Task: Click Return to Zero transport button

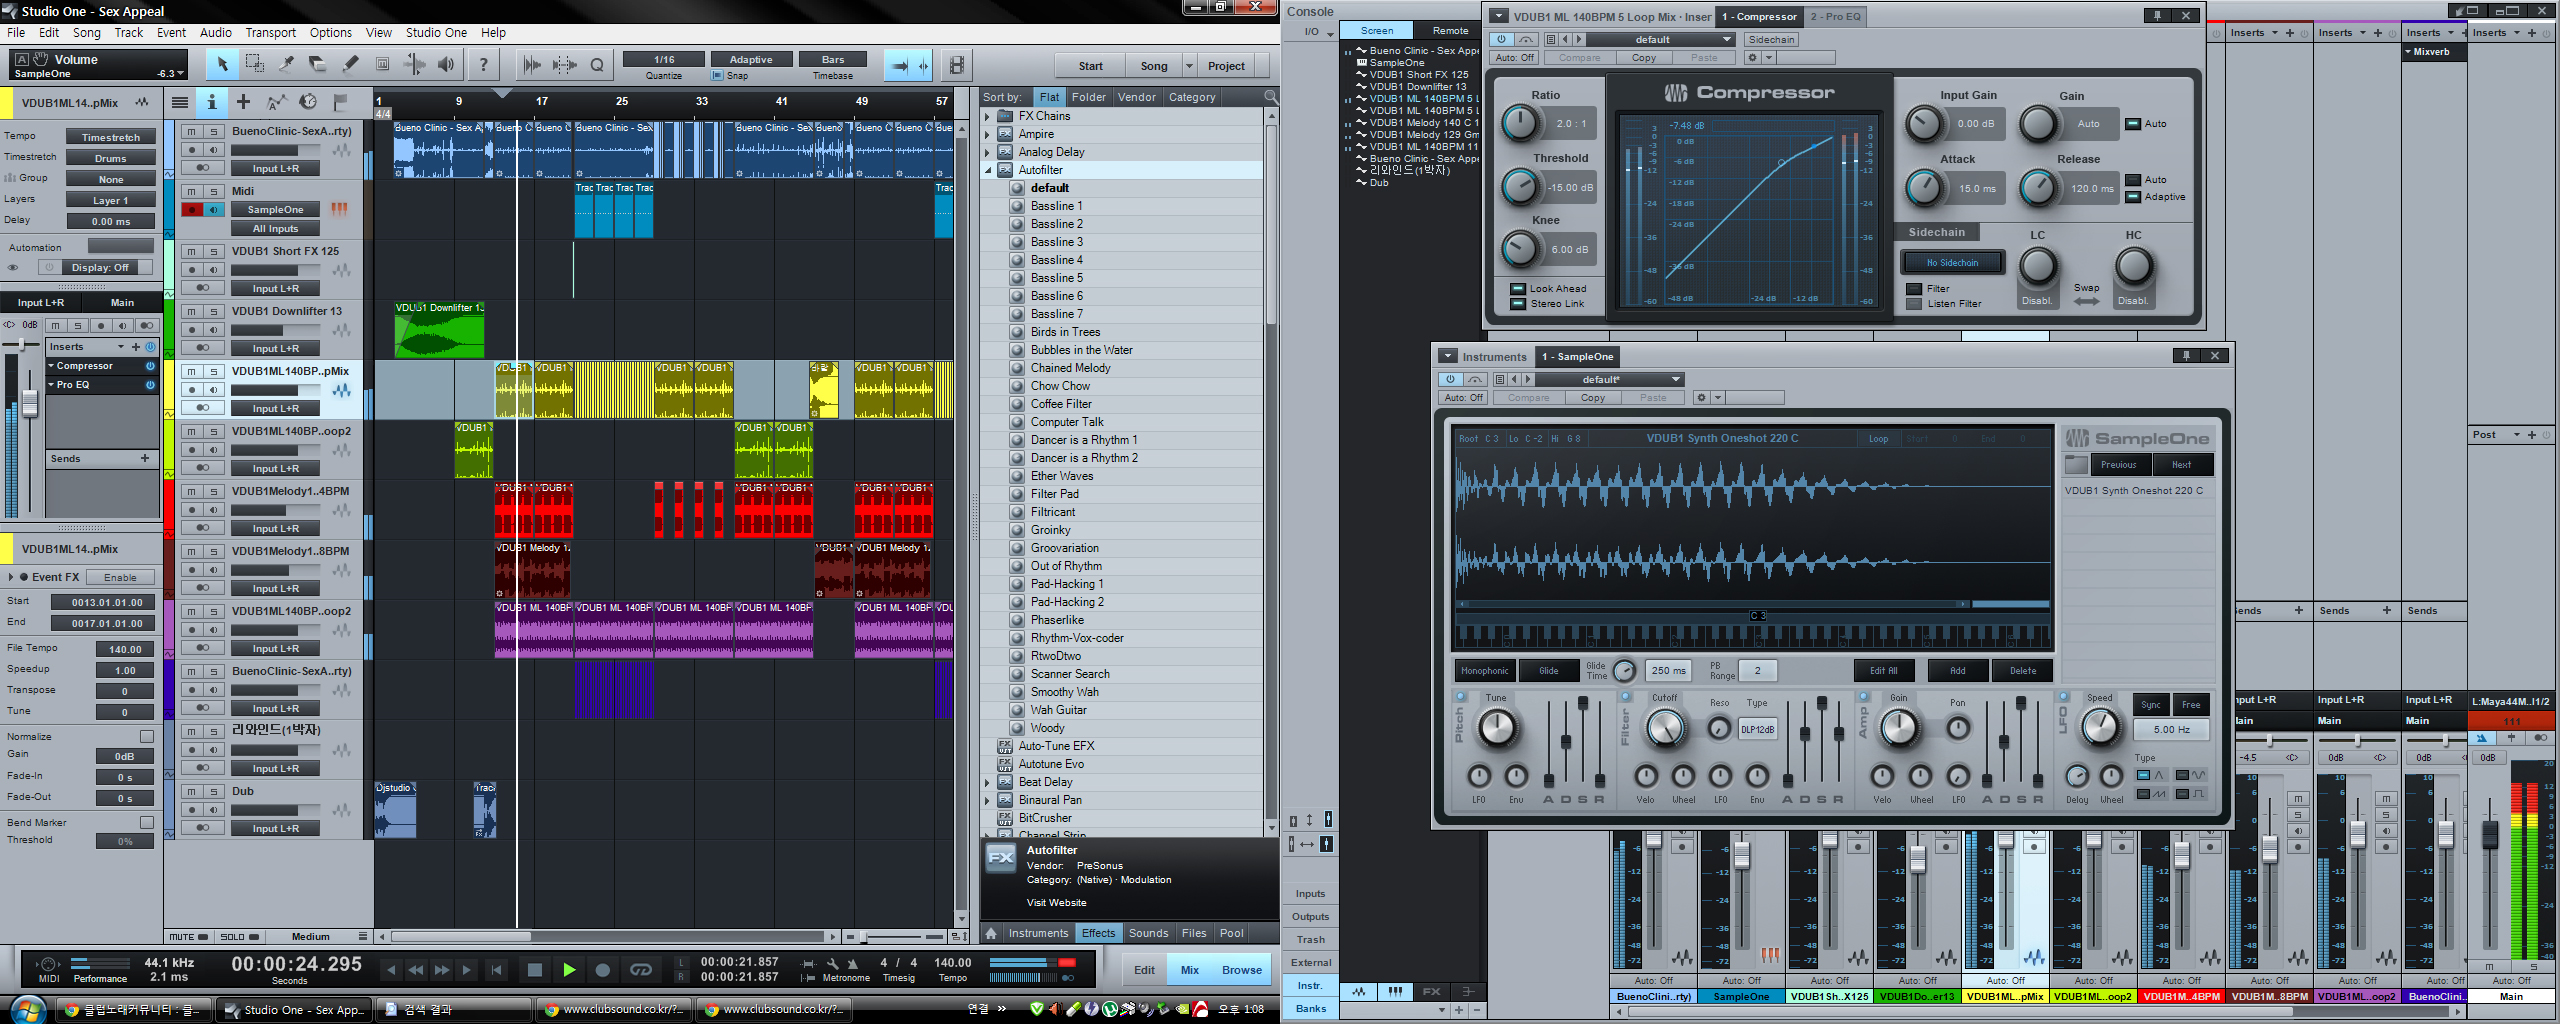Action: pos(496,969)
